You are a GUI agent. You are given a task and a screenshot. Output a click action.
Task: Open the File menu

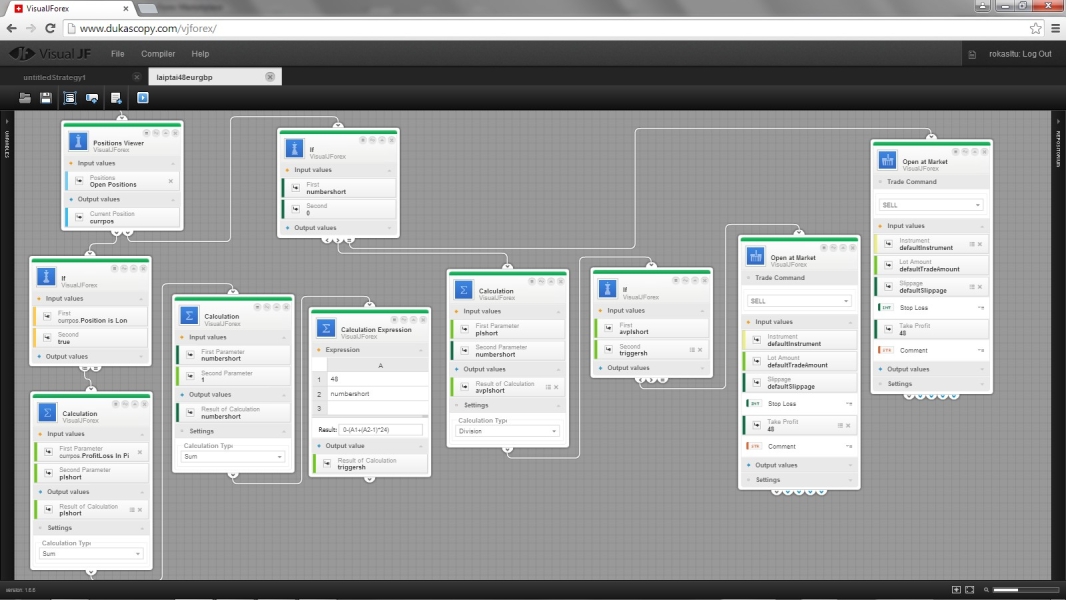118,54
